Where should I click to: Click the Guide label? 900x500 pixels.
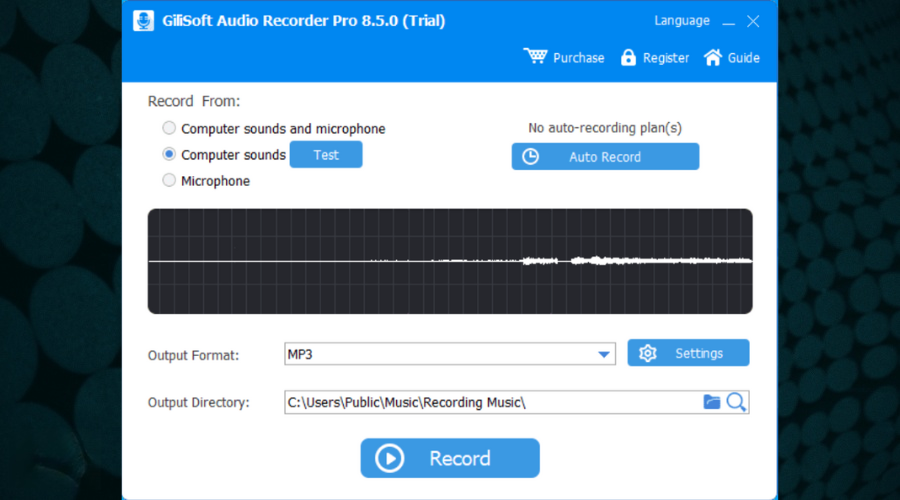[743, 58]
